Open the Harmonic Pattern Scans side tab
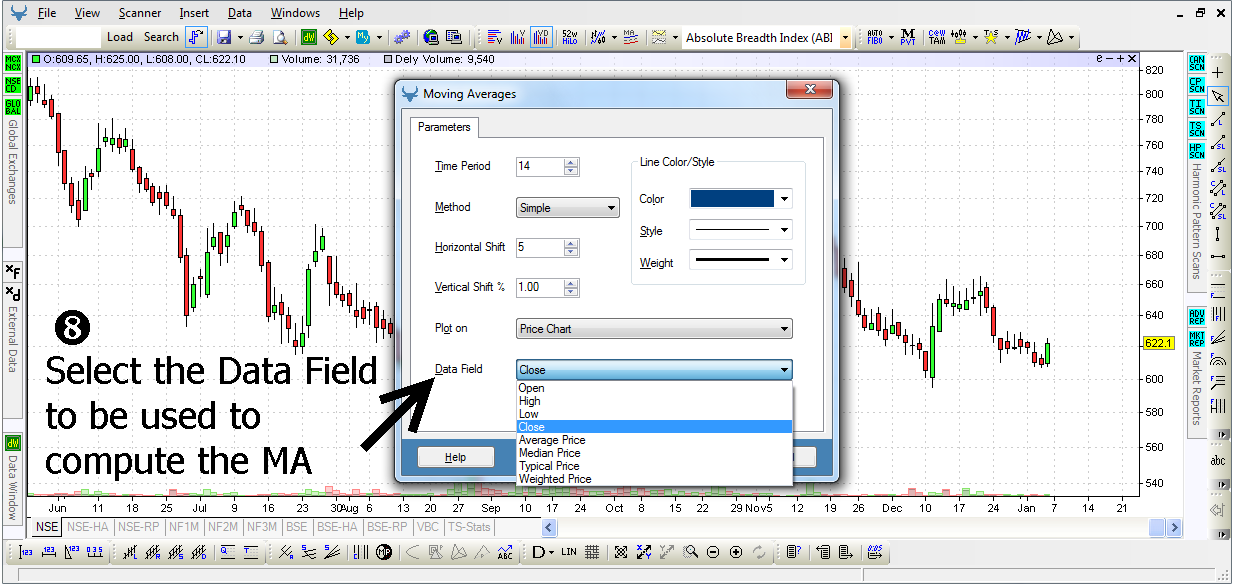1235x585 pixels. click(x=1197, y=221)
